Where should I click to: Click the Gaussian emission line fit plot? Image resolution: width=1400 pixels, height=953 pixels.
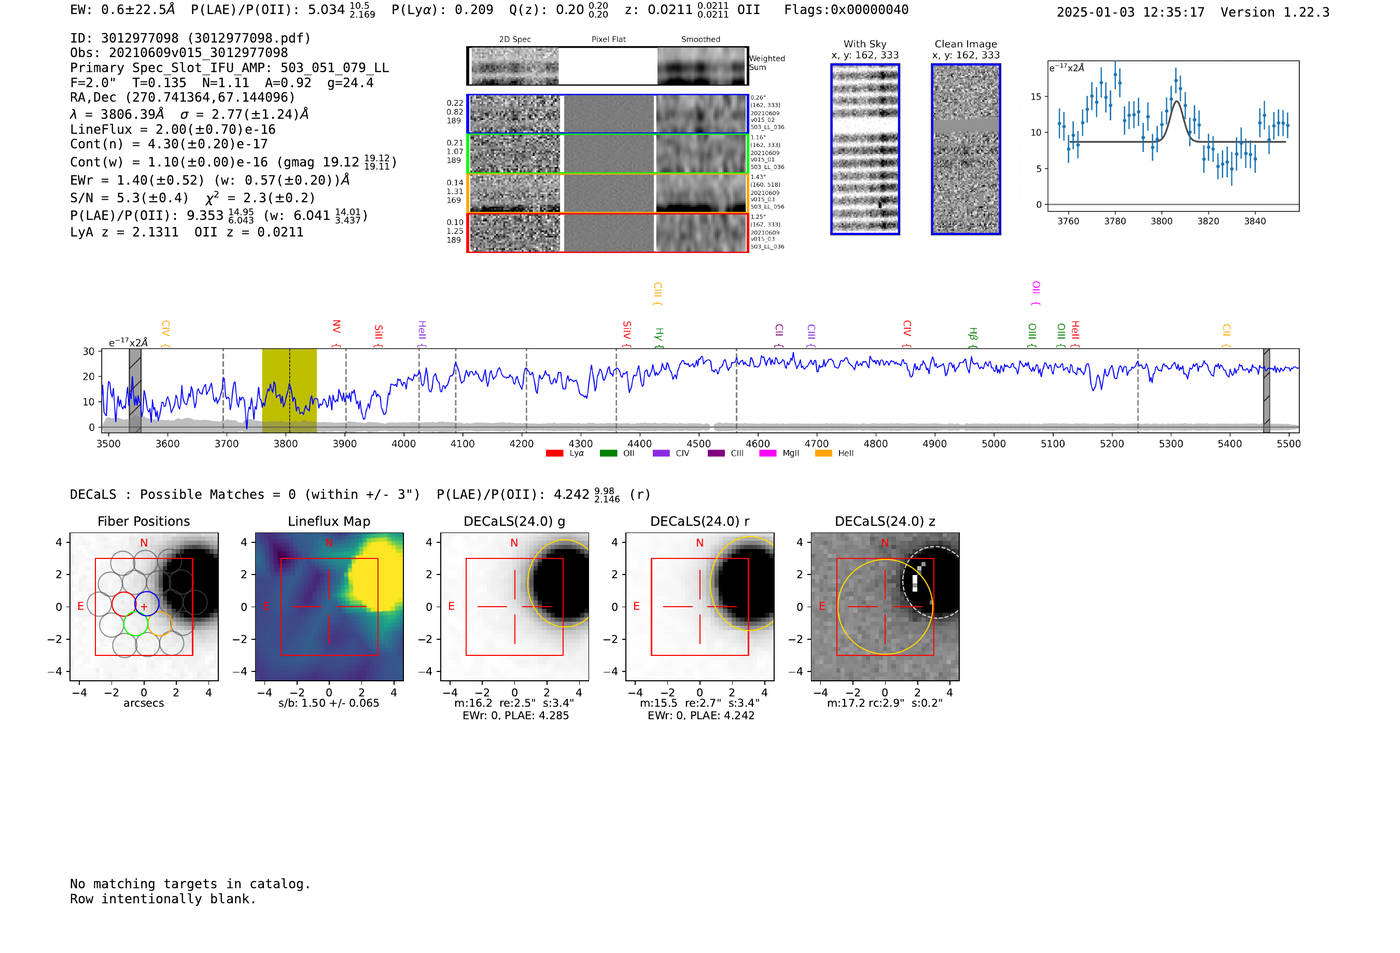coord(1172,135)
